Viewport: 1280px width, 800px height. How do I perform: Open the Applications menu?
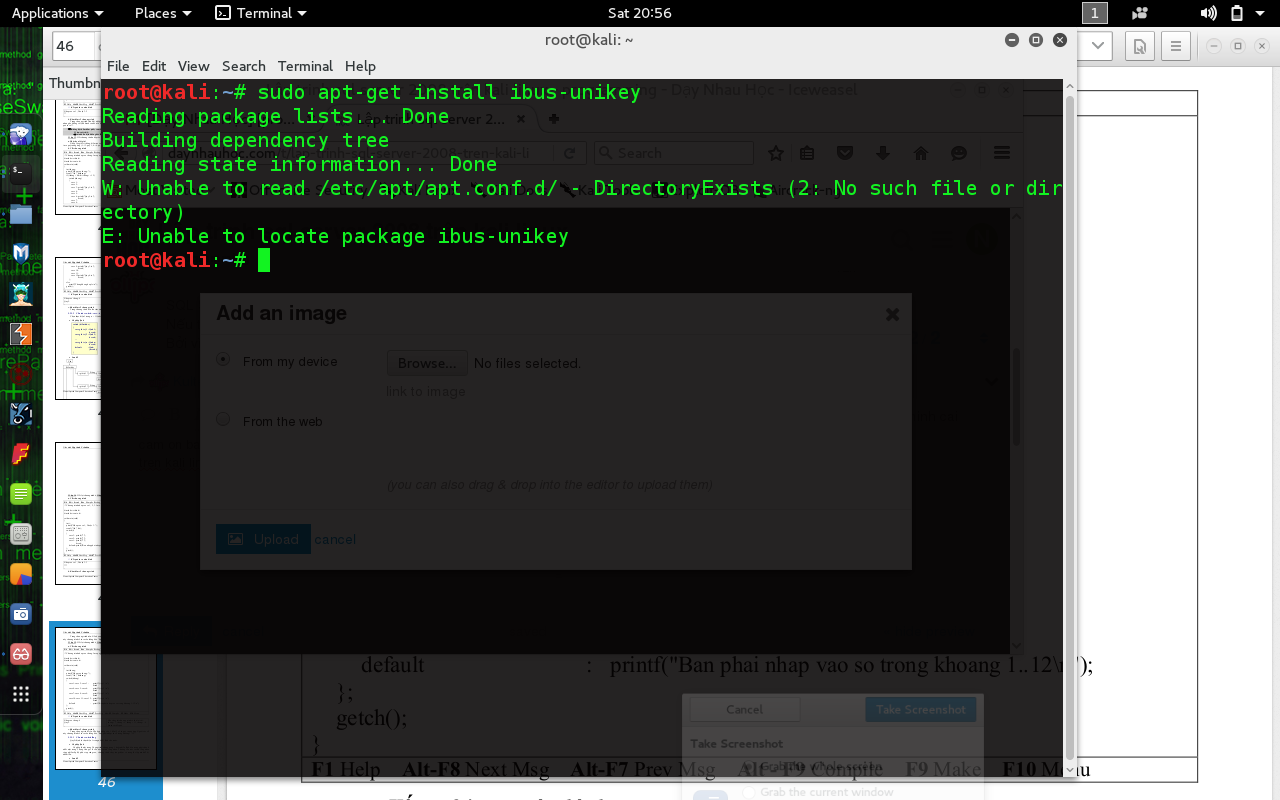57,13
